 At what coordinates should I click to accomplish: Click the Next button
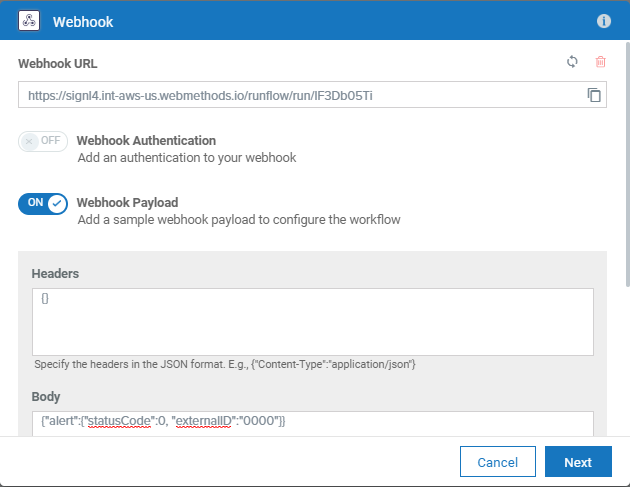[578, 462]
